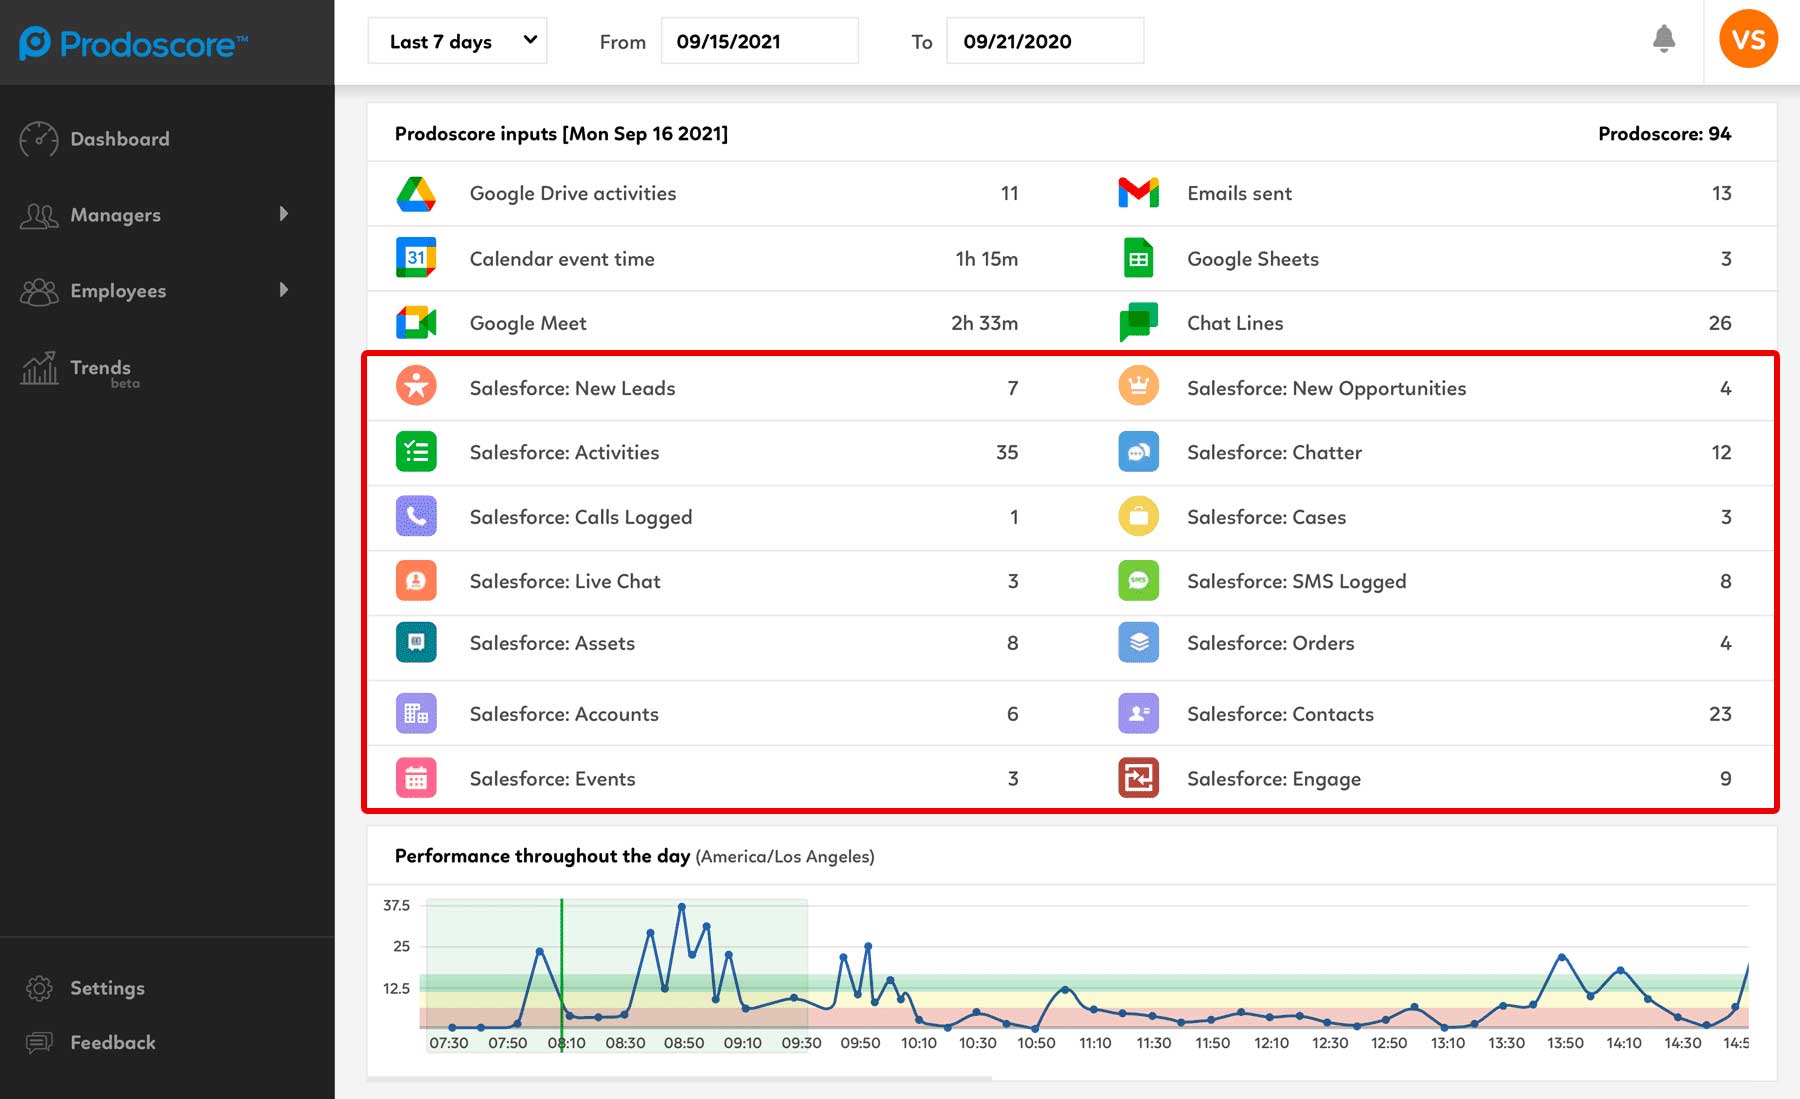
Task: Click the Salesforce: Activities value 35
Action: coord(1007,452)
